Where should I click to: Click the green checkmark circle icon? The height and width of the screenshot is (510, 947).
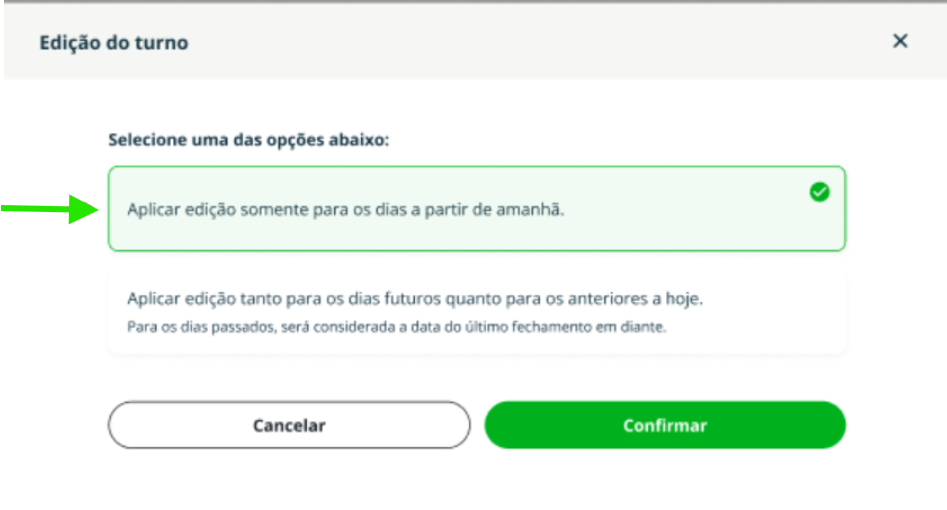tap(819, 192)
